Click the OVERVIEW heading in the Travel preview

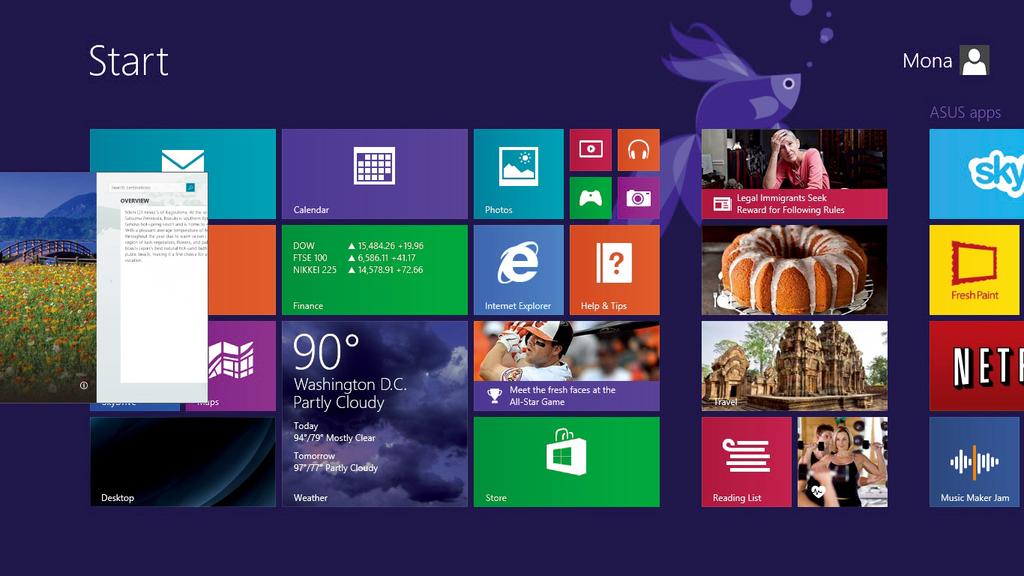pos(135,201)
